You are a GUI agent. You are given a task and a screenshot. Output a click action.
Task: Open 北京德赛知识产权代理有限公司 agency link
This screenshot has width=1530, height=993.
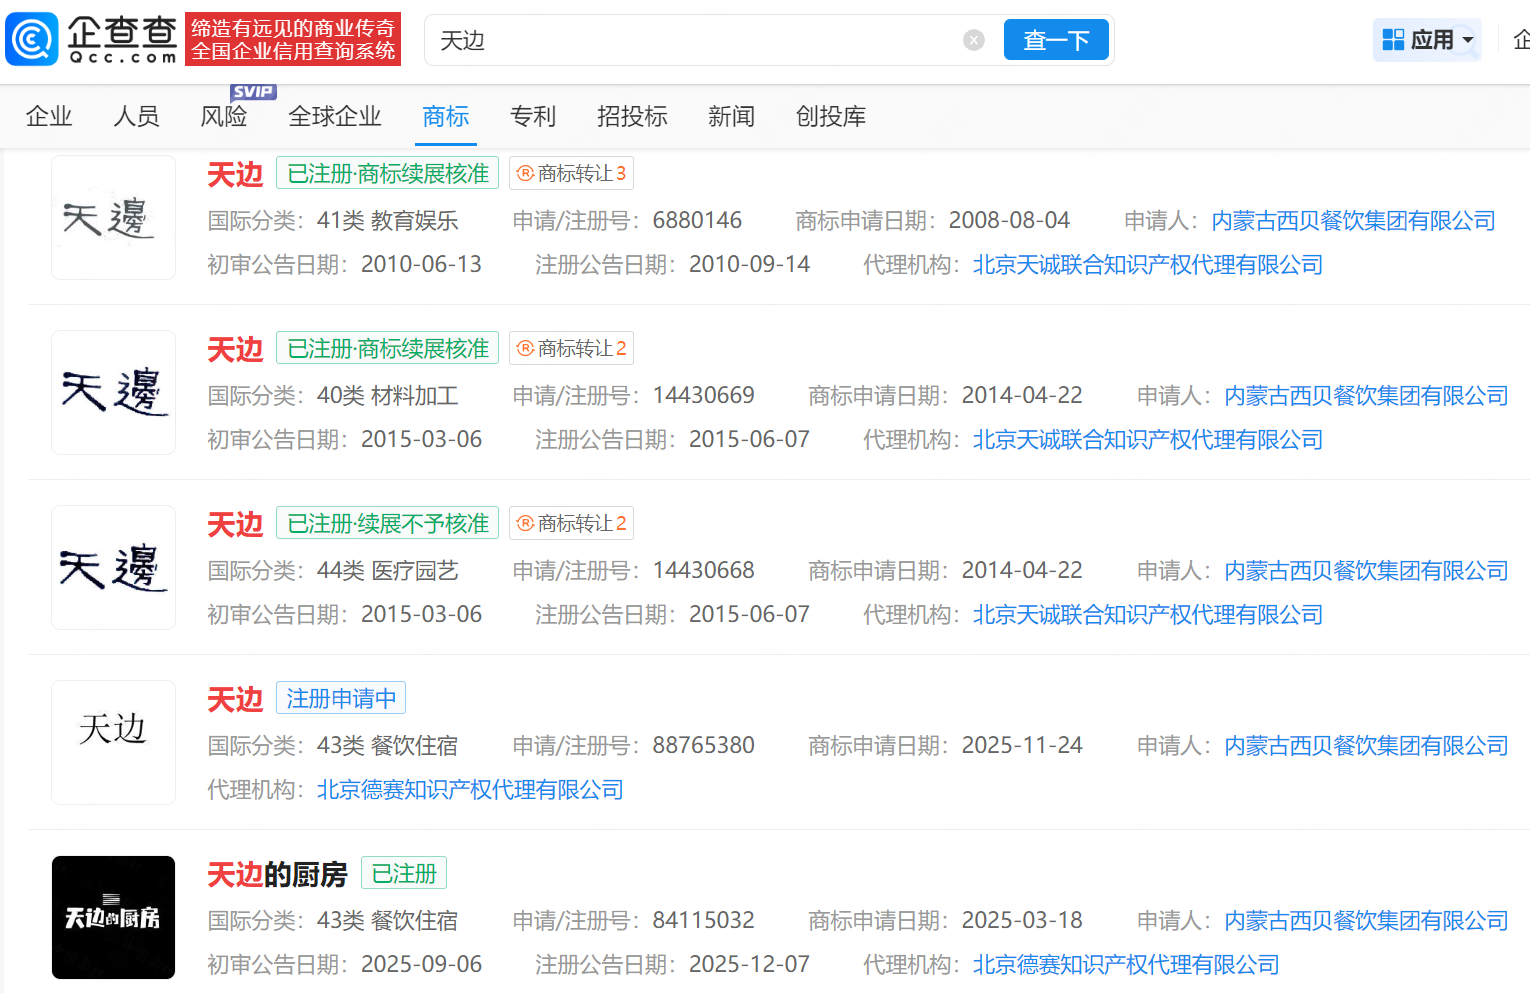pyautogui.click(x=469, y=789)
